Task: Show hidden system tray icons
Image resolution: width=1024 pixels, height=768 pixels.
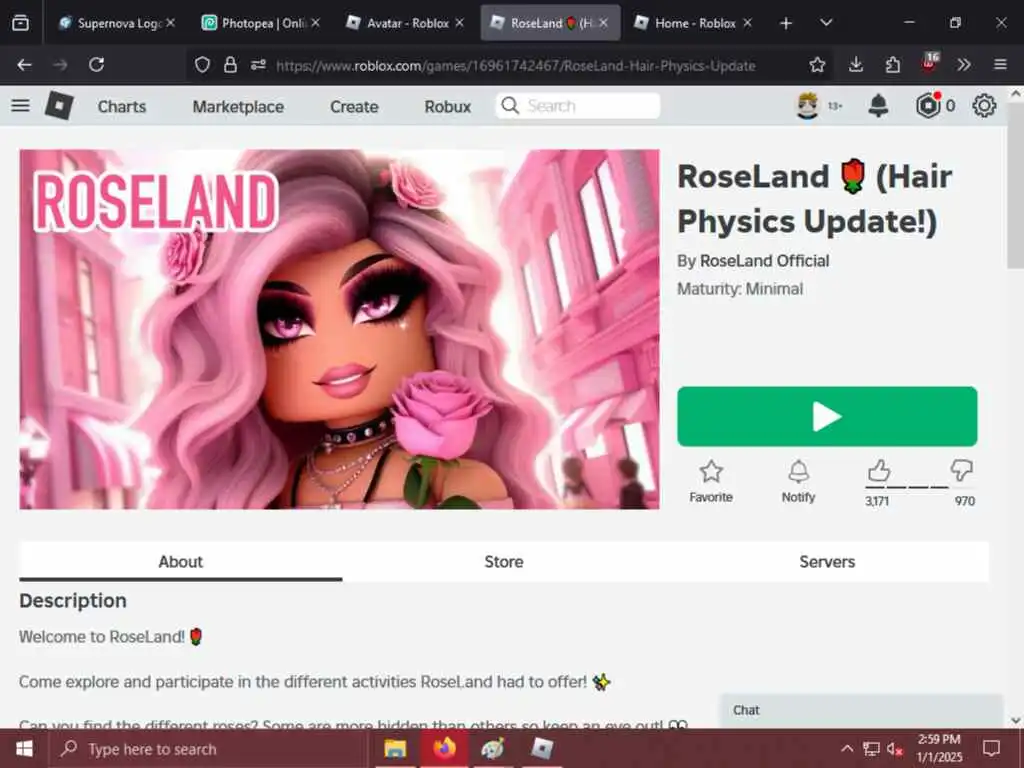Action: [846, 748]
